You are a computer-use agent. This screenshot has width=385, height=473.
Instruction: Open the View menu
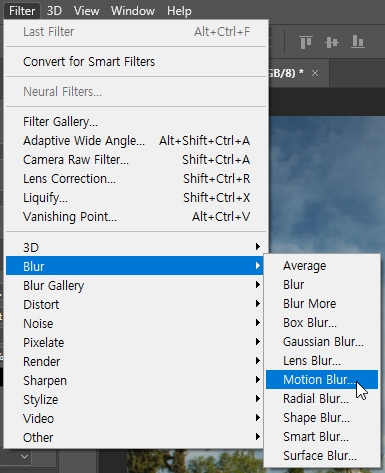tap(86, 11)
